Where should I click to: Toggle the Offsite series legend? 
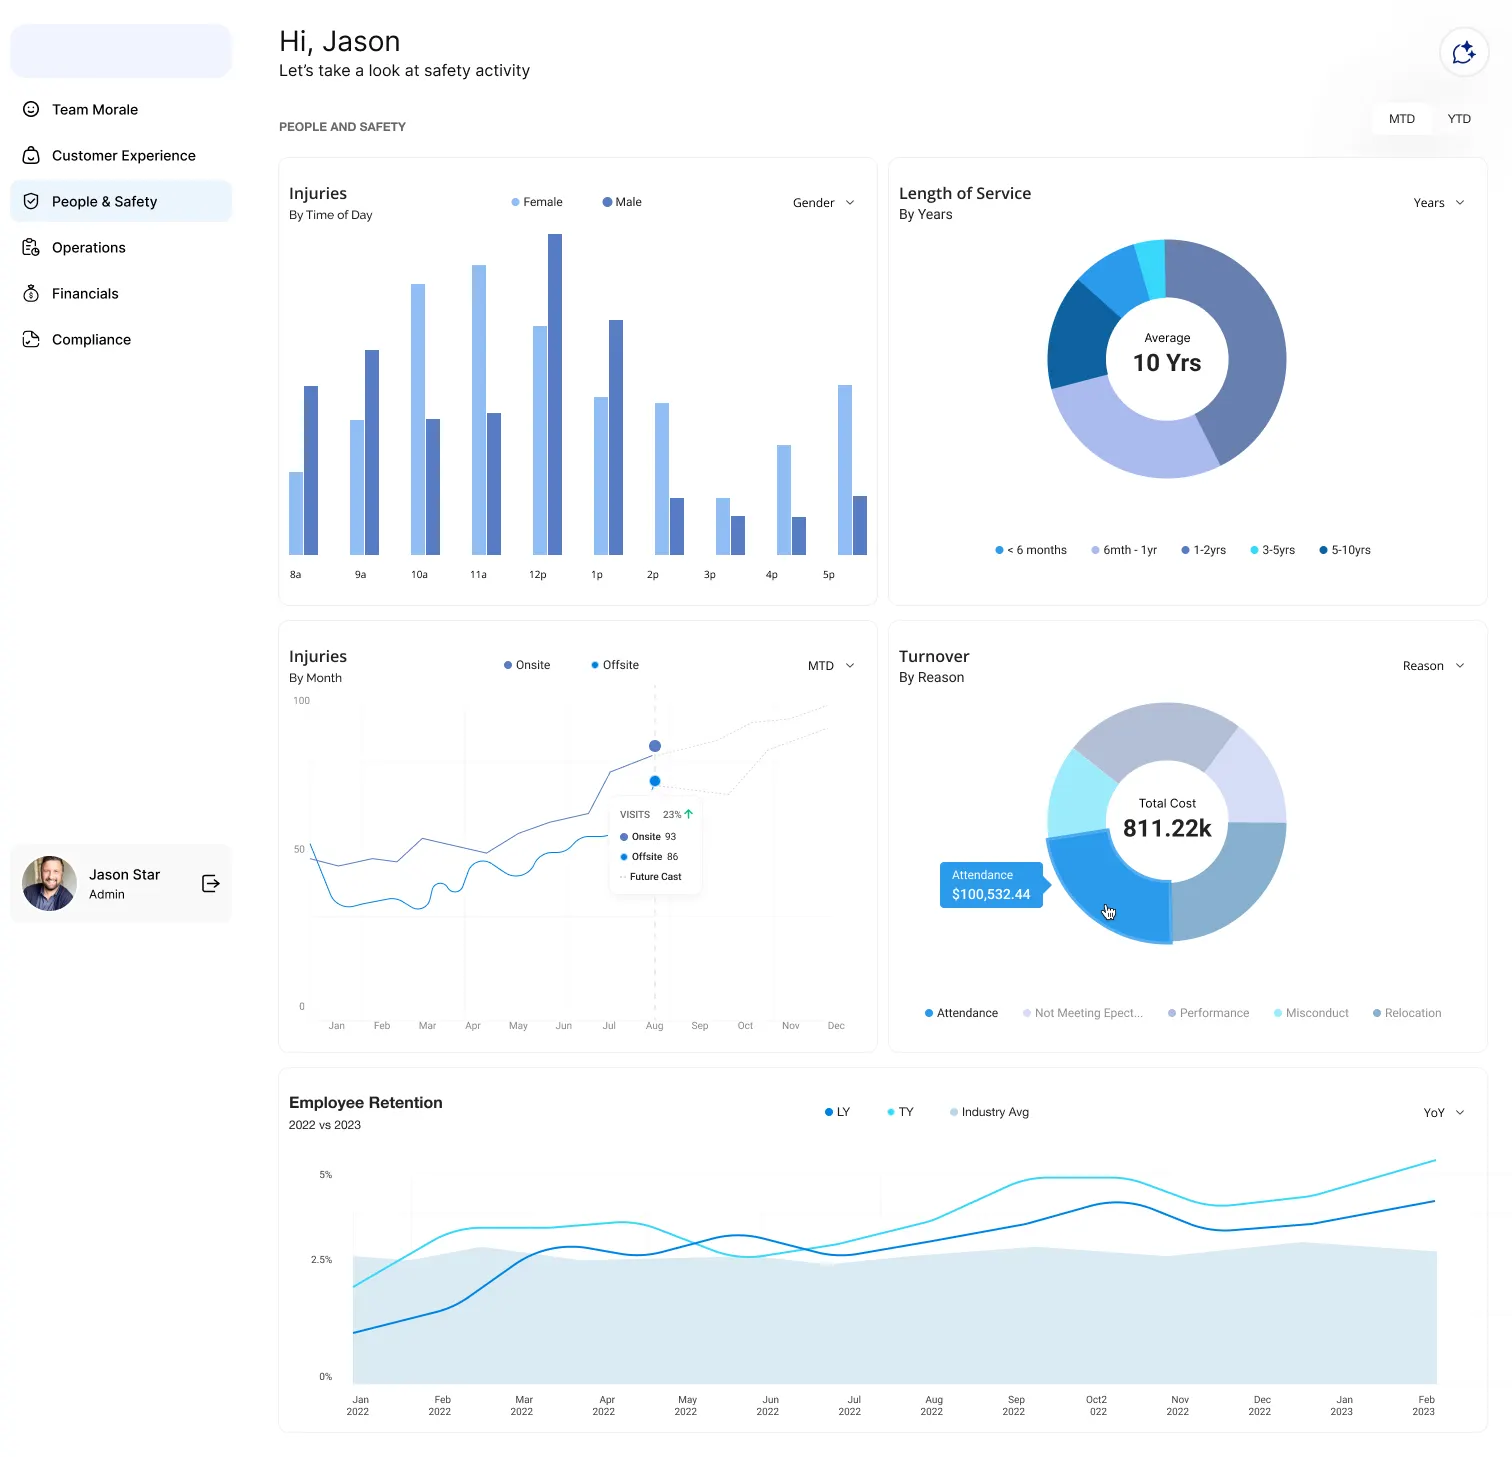[615, 665]
